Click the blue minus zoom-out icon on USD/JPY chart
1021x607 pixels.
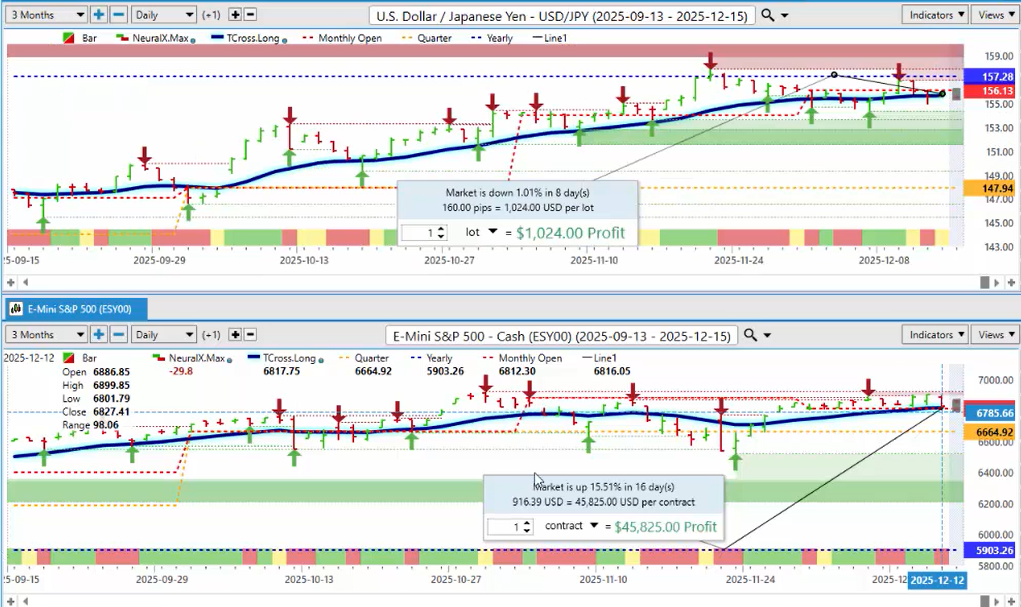117,15
